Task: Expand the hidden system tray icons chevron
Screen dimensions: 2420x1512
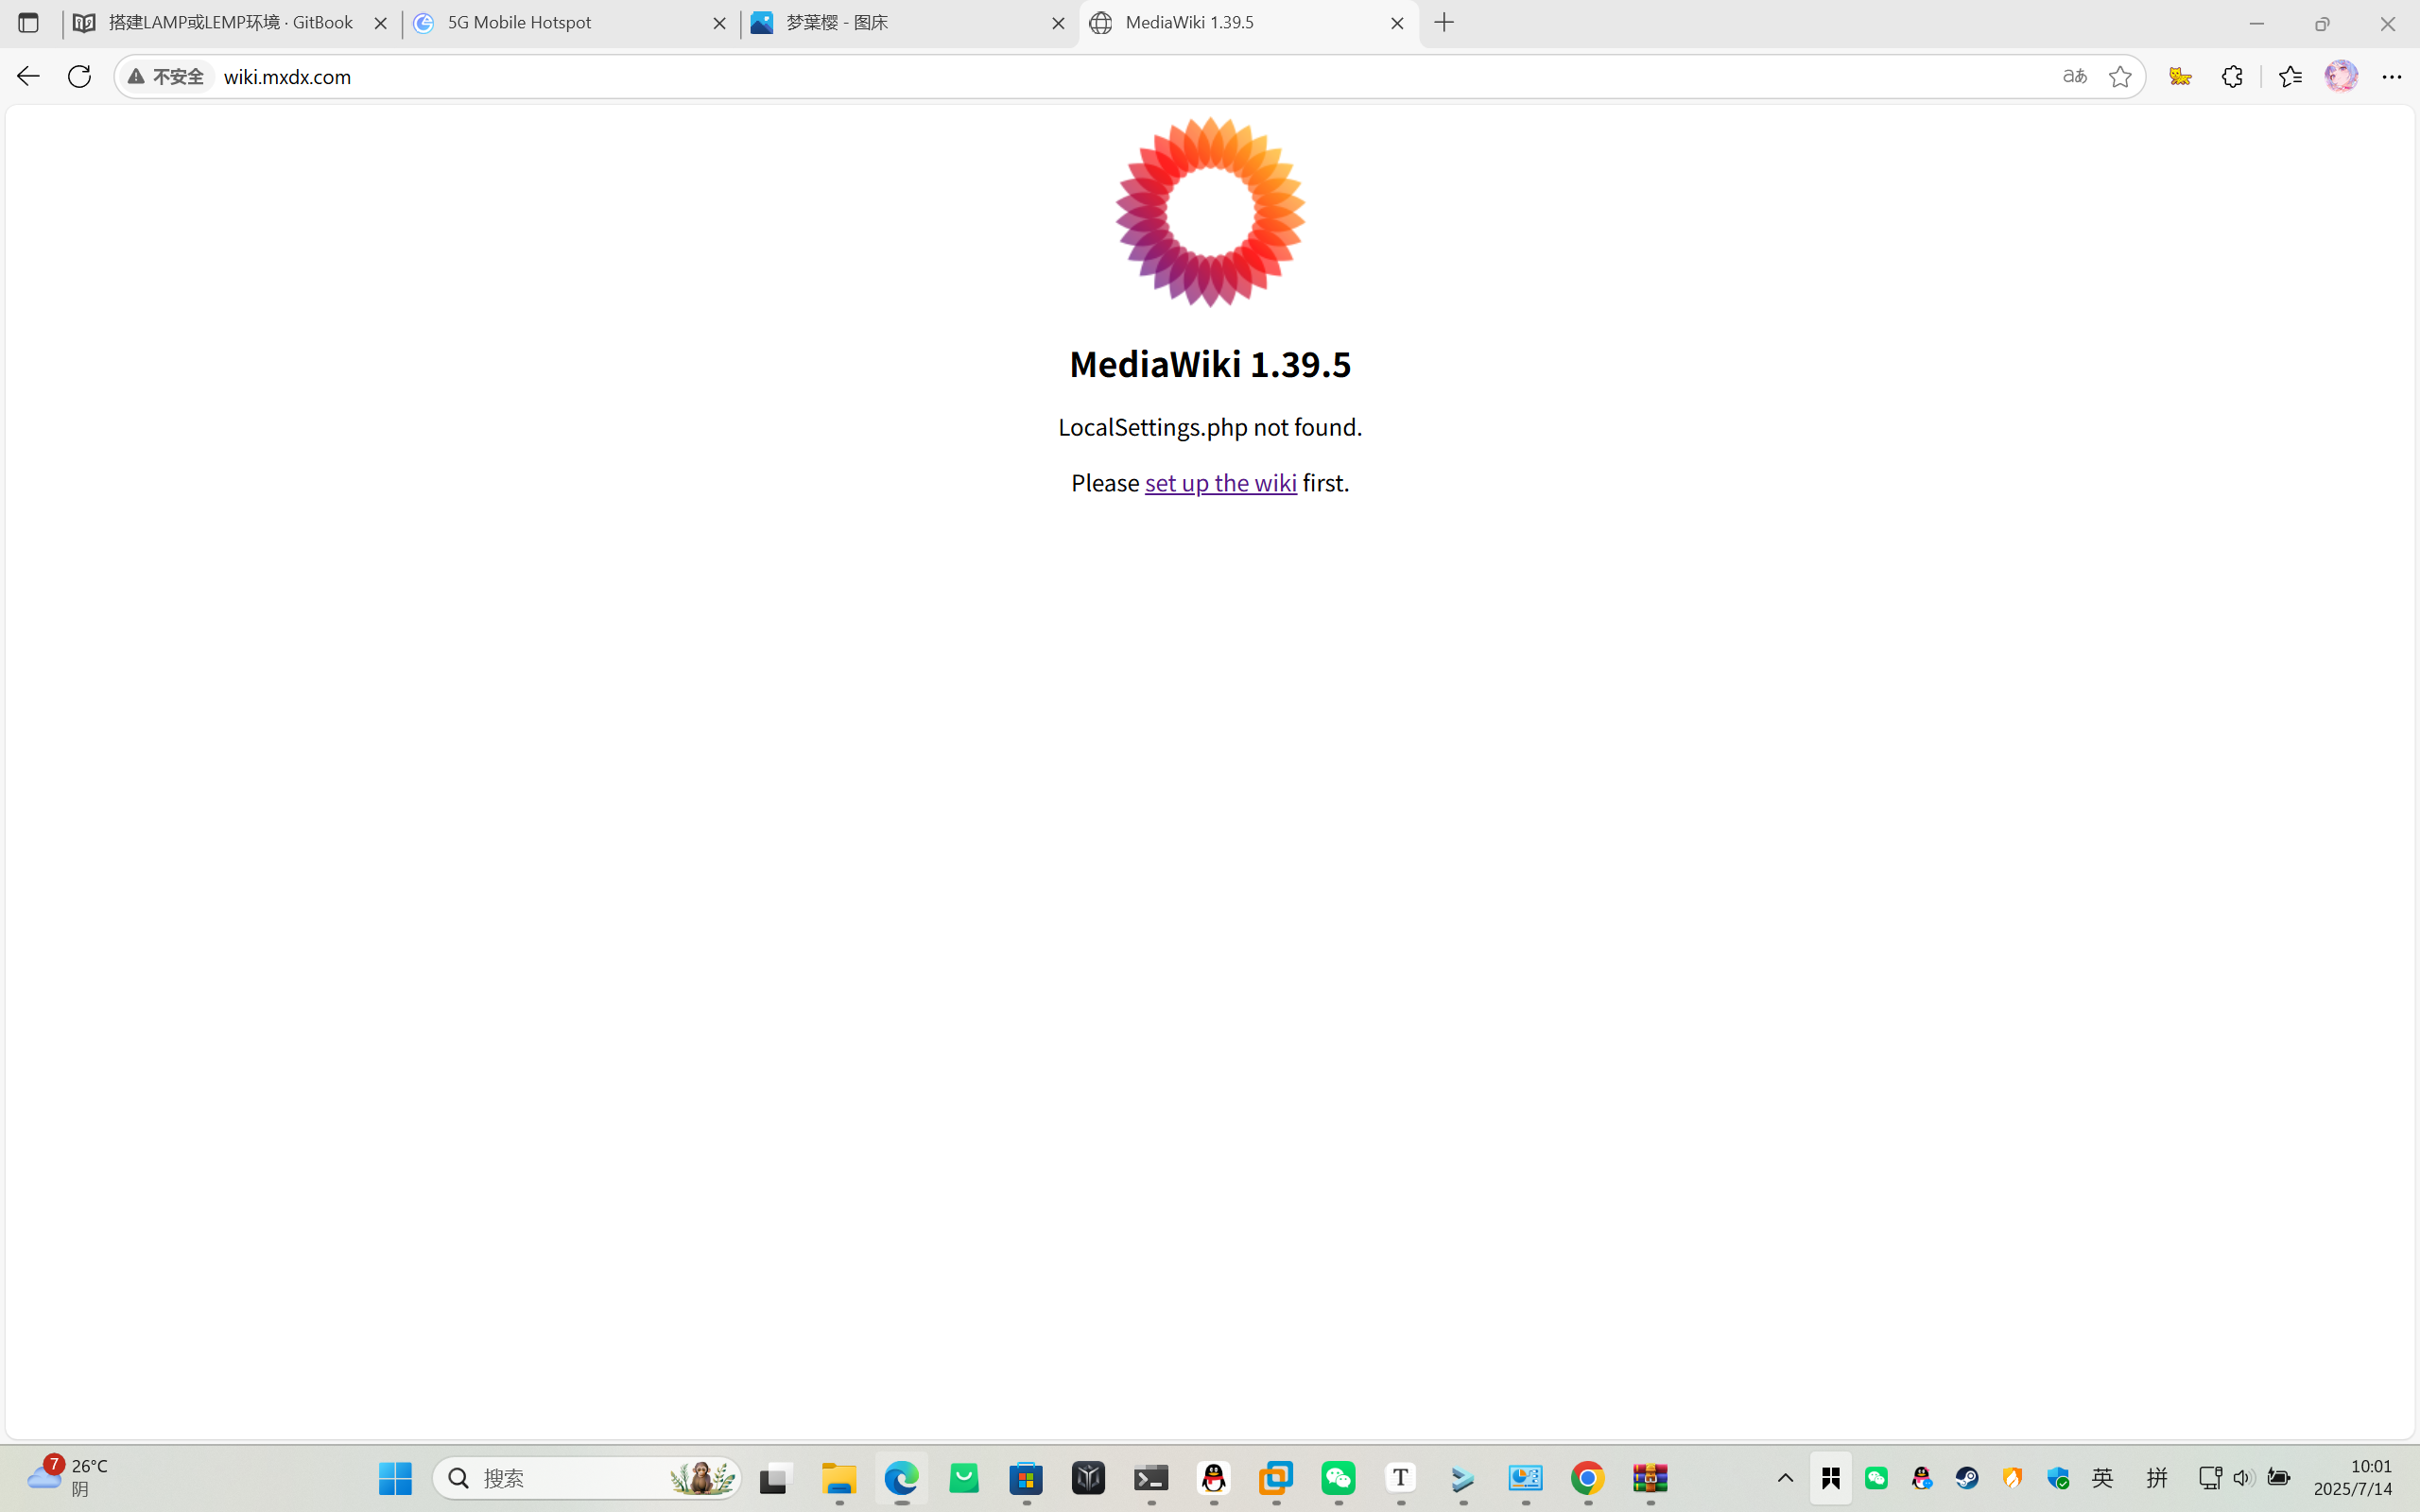Action: pyautogui.click(x=1785, y=1478)
